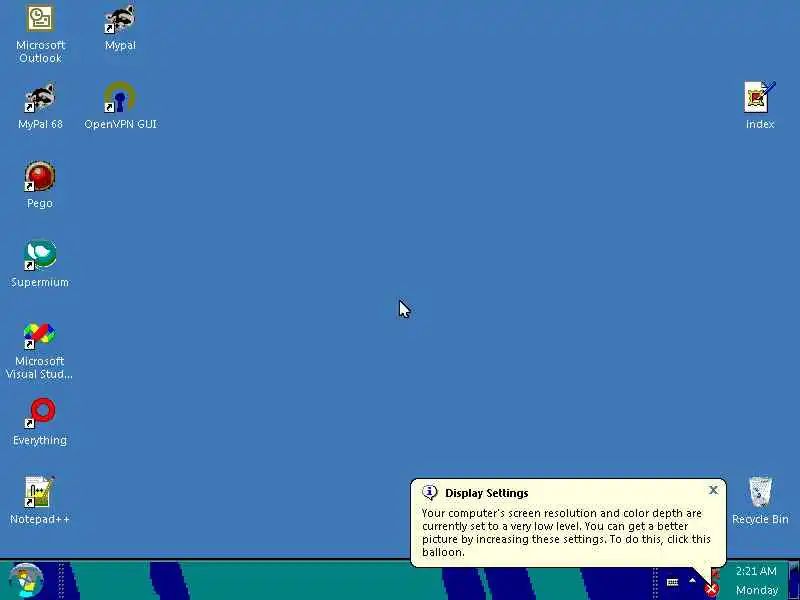Open the Microsoft Outlook desktop icon
This screenshot has width=800, height=600.
[x=40, y=34]
